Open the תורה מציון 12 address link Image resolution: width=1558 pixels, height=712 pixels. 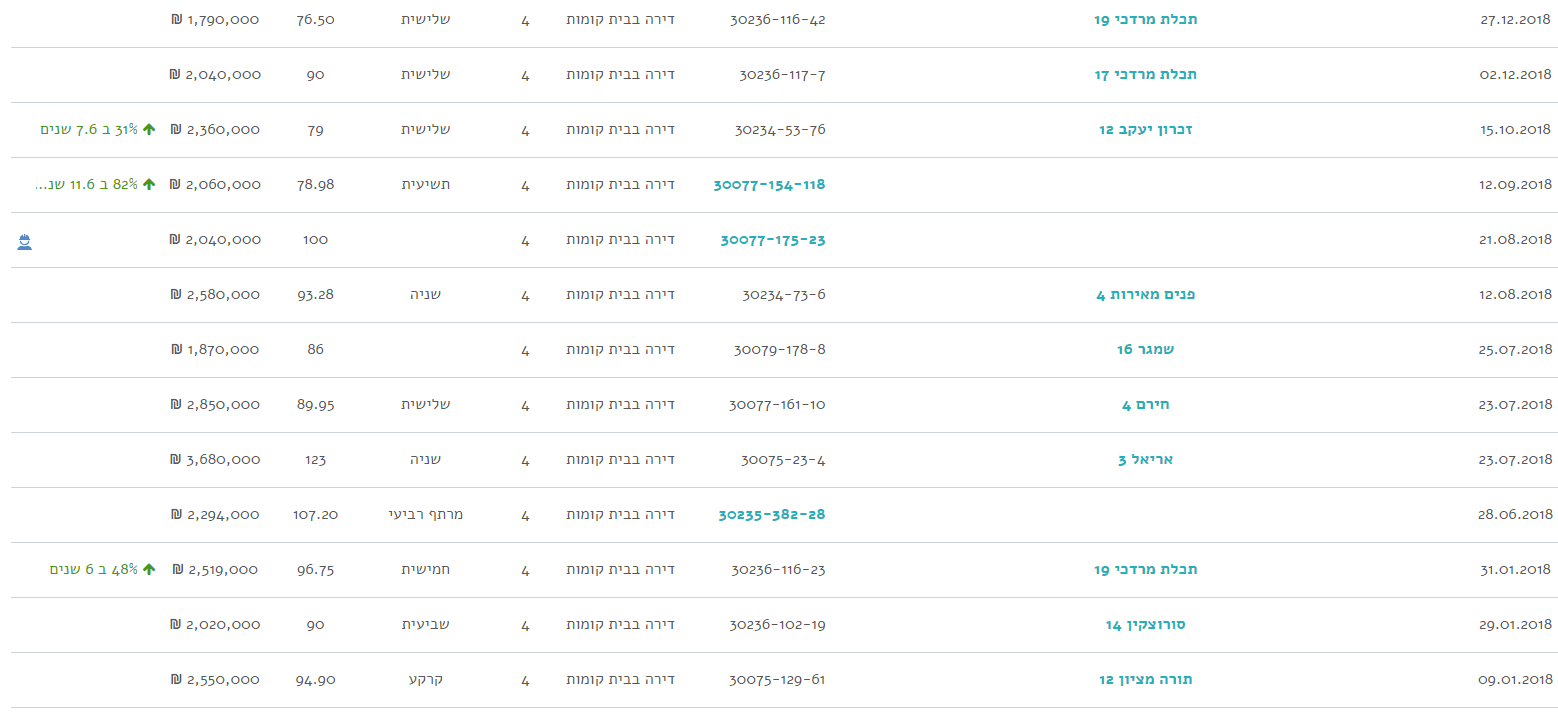click(x=1145, y=680)
